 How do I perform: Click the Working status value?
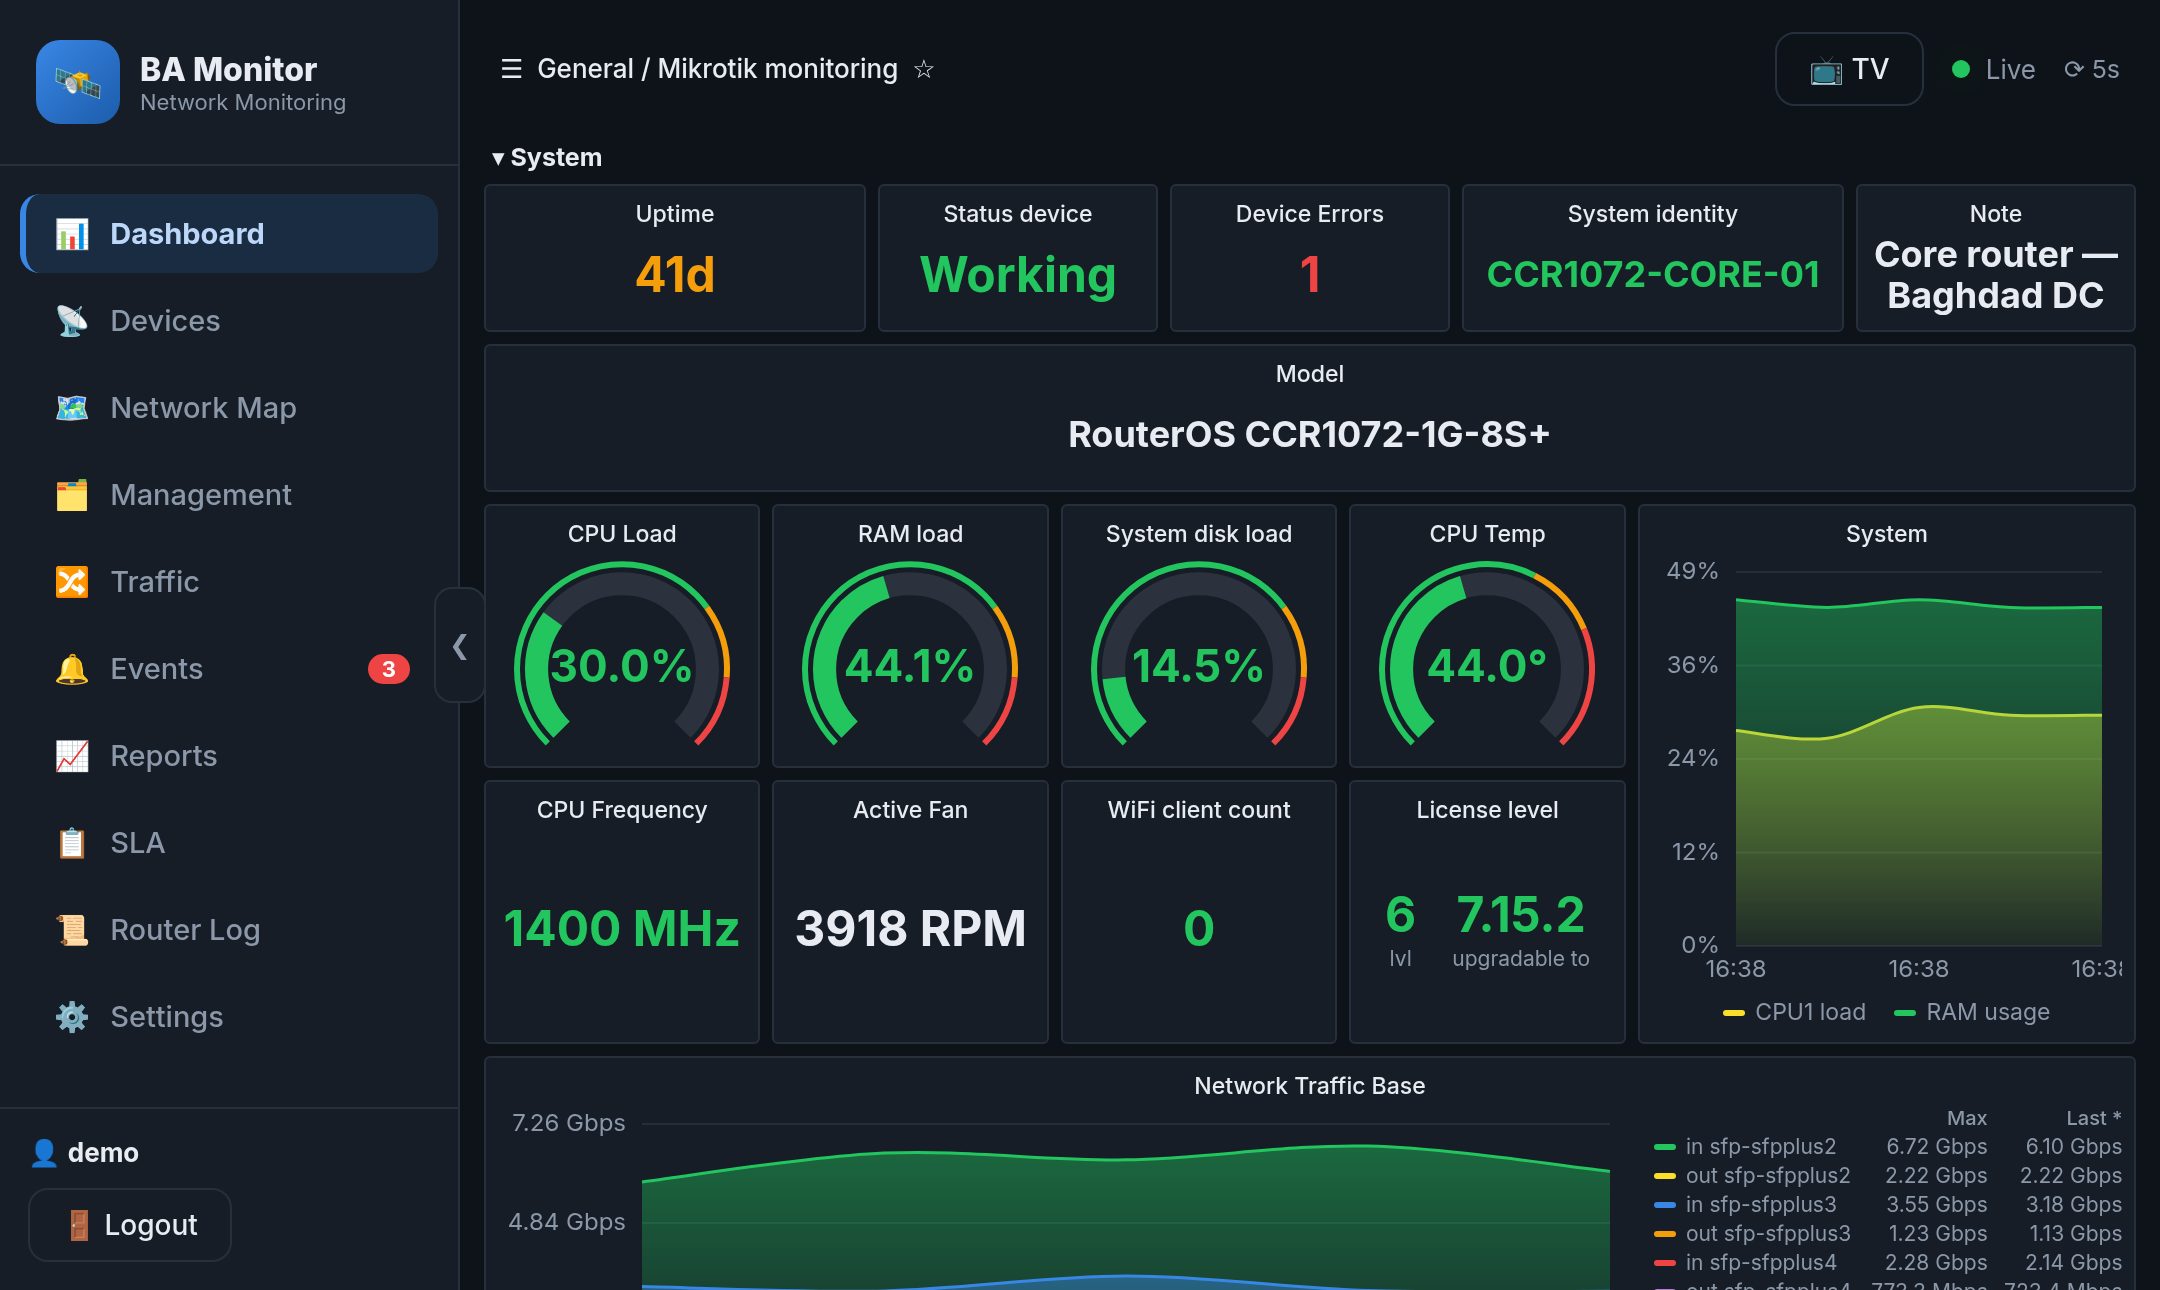(x=1018, y=275)
